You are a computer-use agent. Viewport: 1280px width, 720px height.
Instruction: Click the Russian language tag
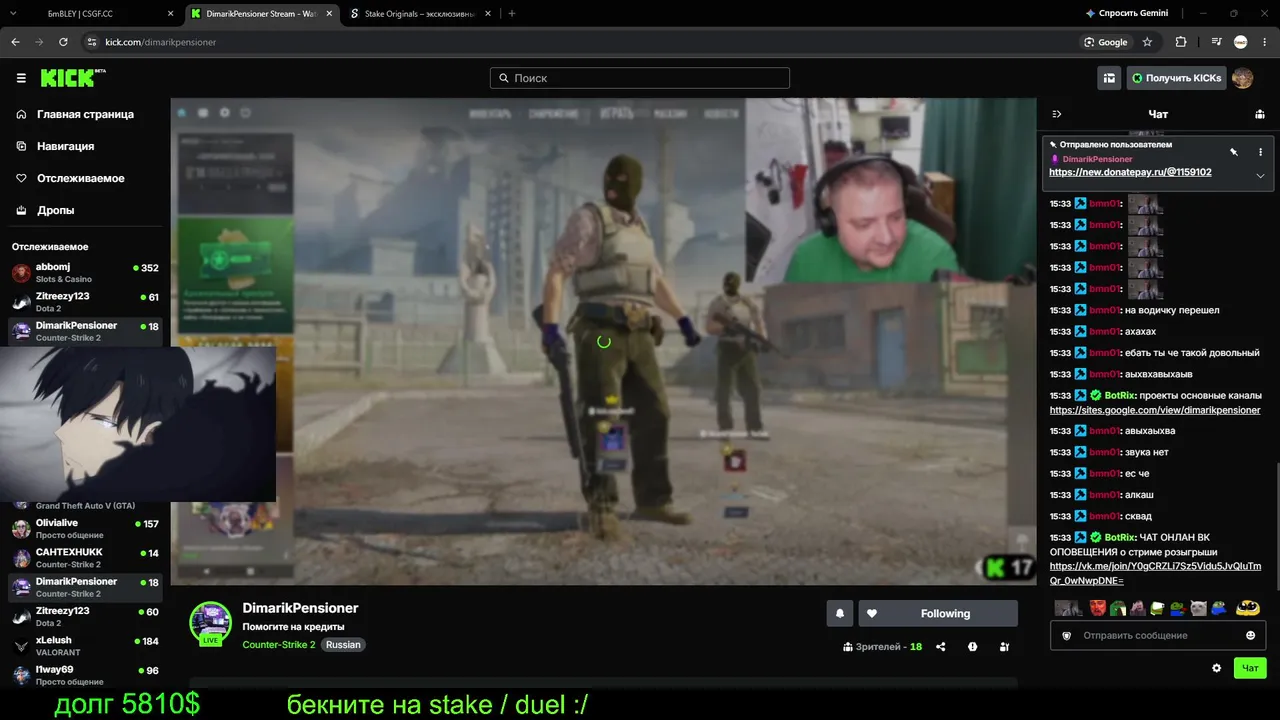[343, 645]
